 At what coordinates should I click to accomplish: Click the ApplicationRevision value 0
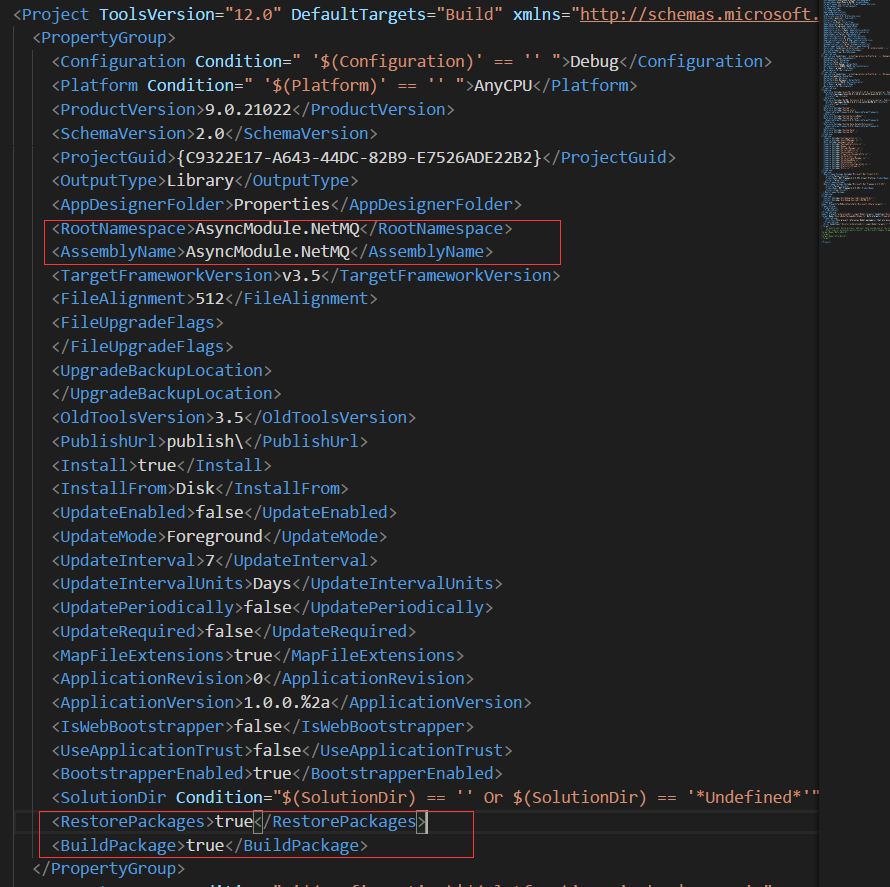pyautogui.click(x=258, y=679)
